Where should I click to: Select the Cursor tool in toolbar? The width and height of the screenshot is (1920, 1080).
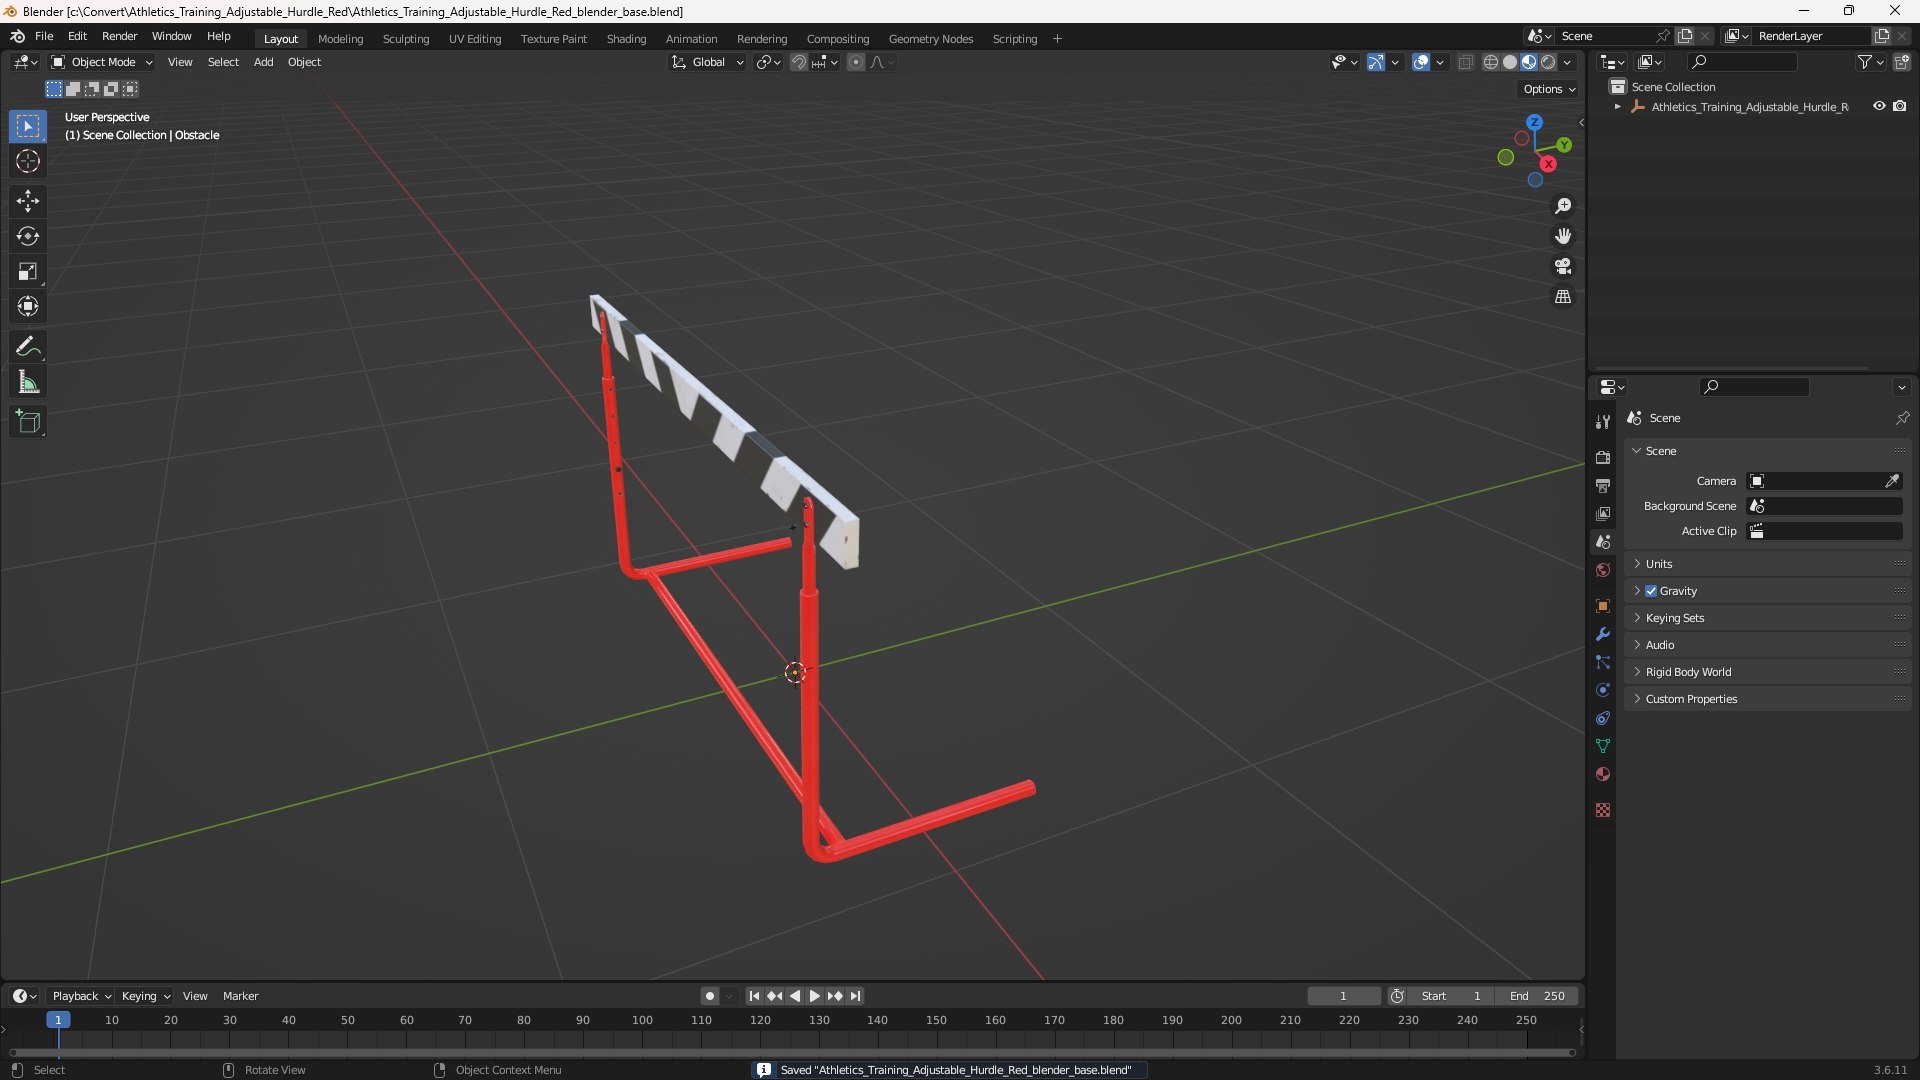coord(27,161)
